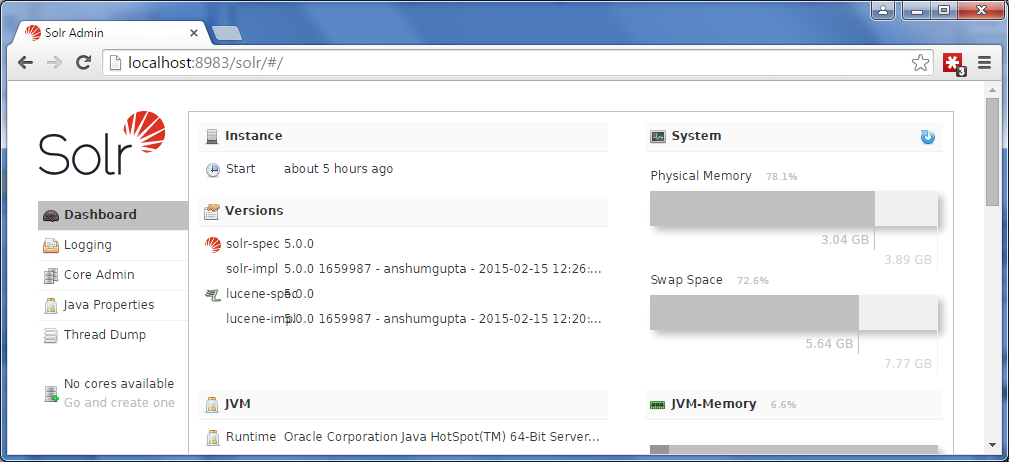Screen dimensions: 1009x462
Task: Click the JVM section jar icon
Action: [x=212, y=405]
